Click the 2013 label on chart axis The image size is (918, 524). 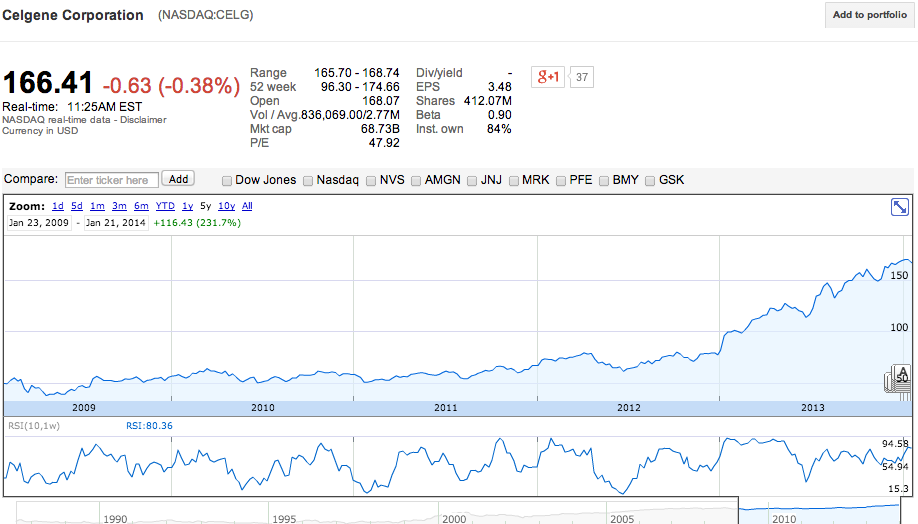tap(813, 407)
